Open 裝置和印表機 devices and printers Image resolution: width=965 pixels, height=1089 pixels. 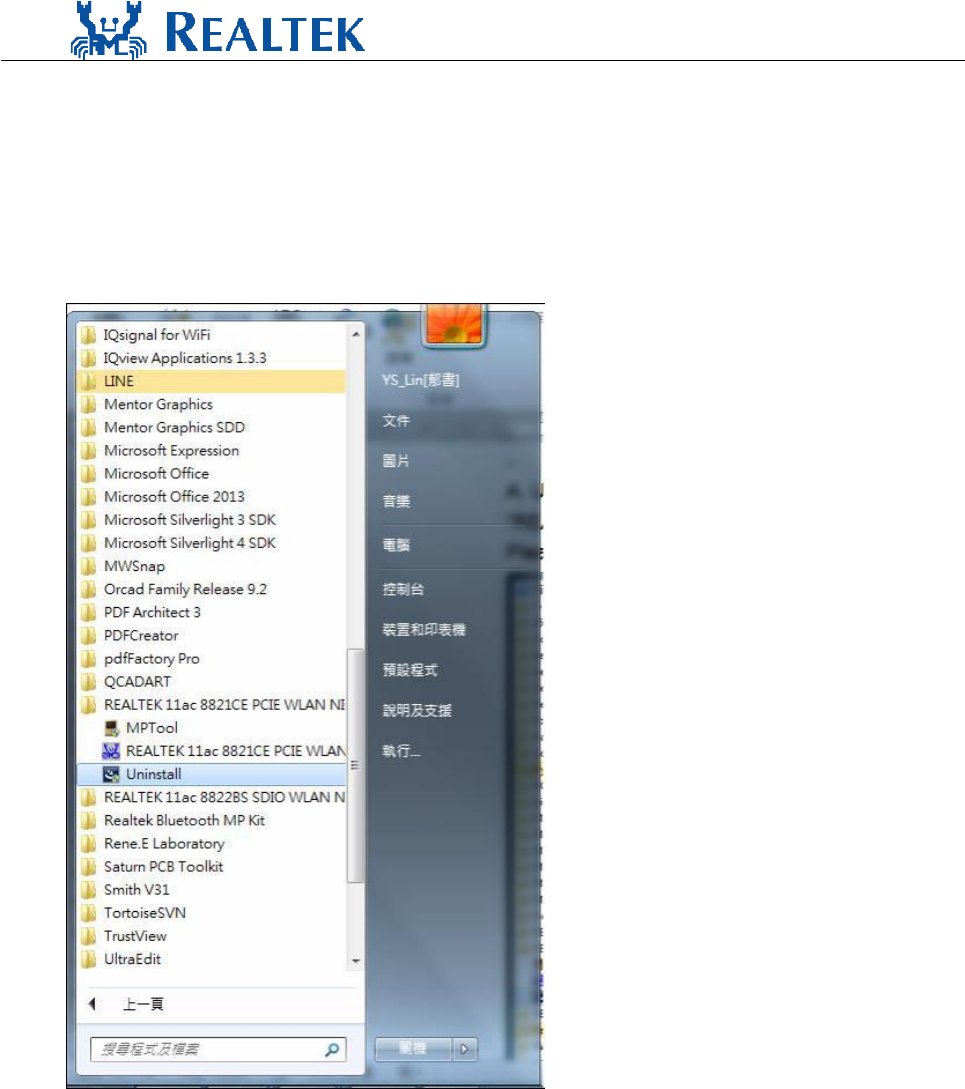pos(424,630)
